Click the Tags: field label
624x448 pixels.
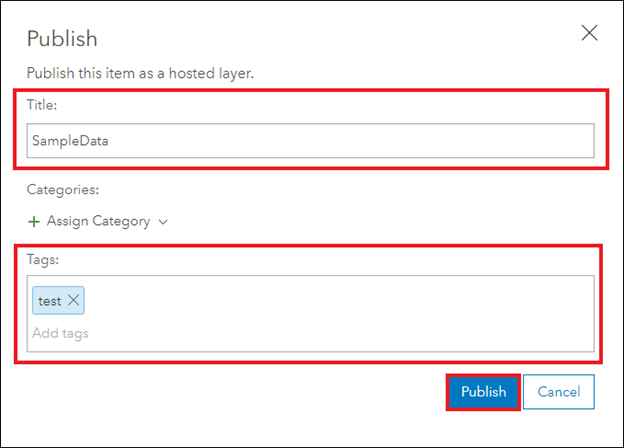[x=43, y=259]
